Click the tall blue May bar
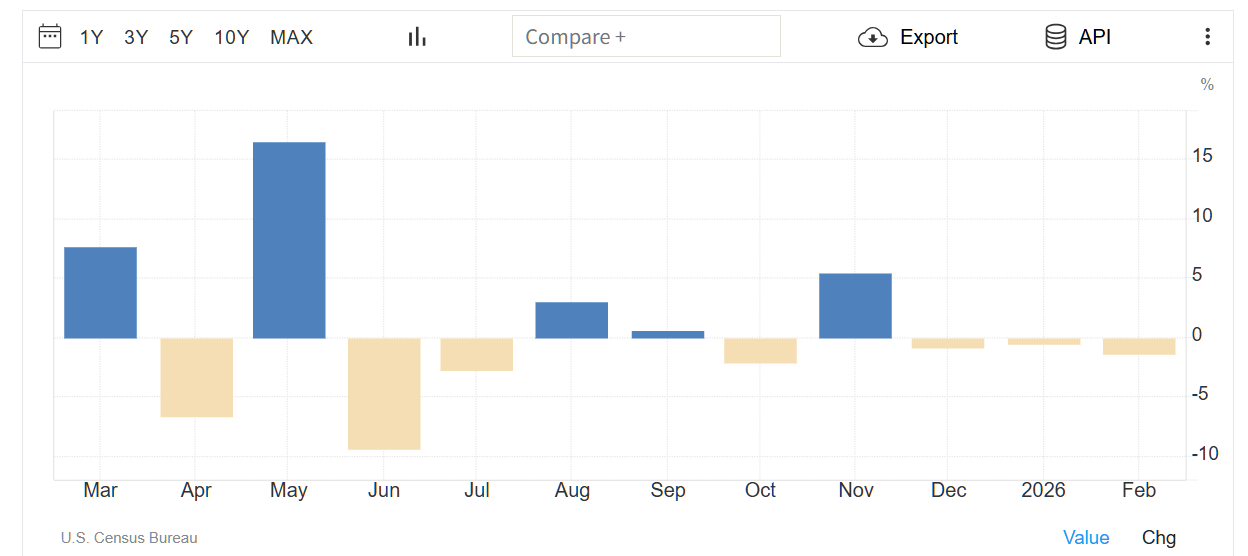Image resolution: width=1248 pixels, height=556 pixels. tap(289, 240)
